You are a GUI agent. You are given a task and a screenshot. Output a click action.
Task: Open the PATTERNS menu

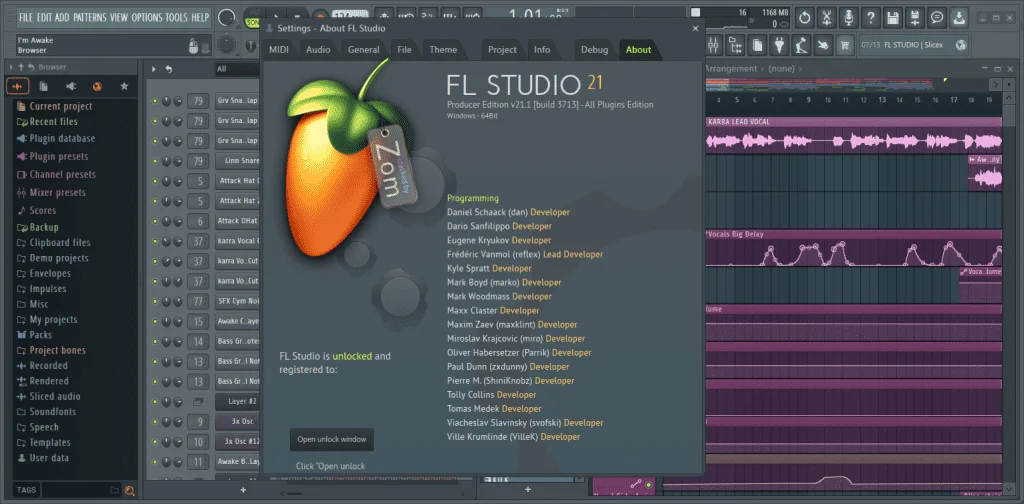(x=91, y=18)
